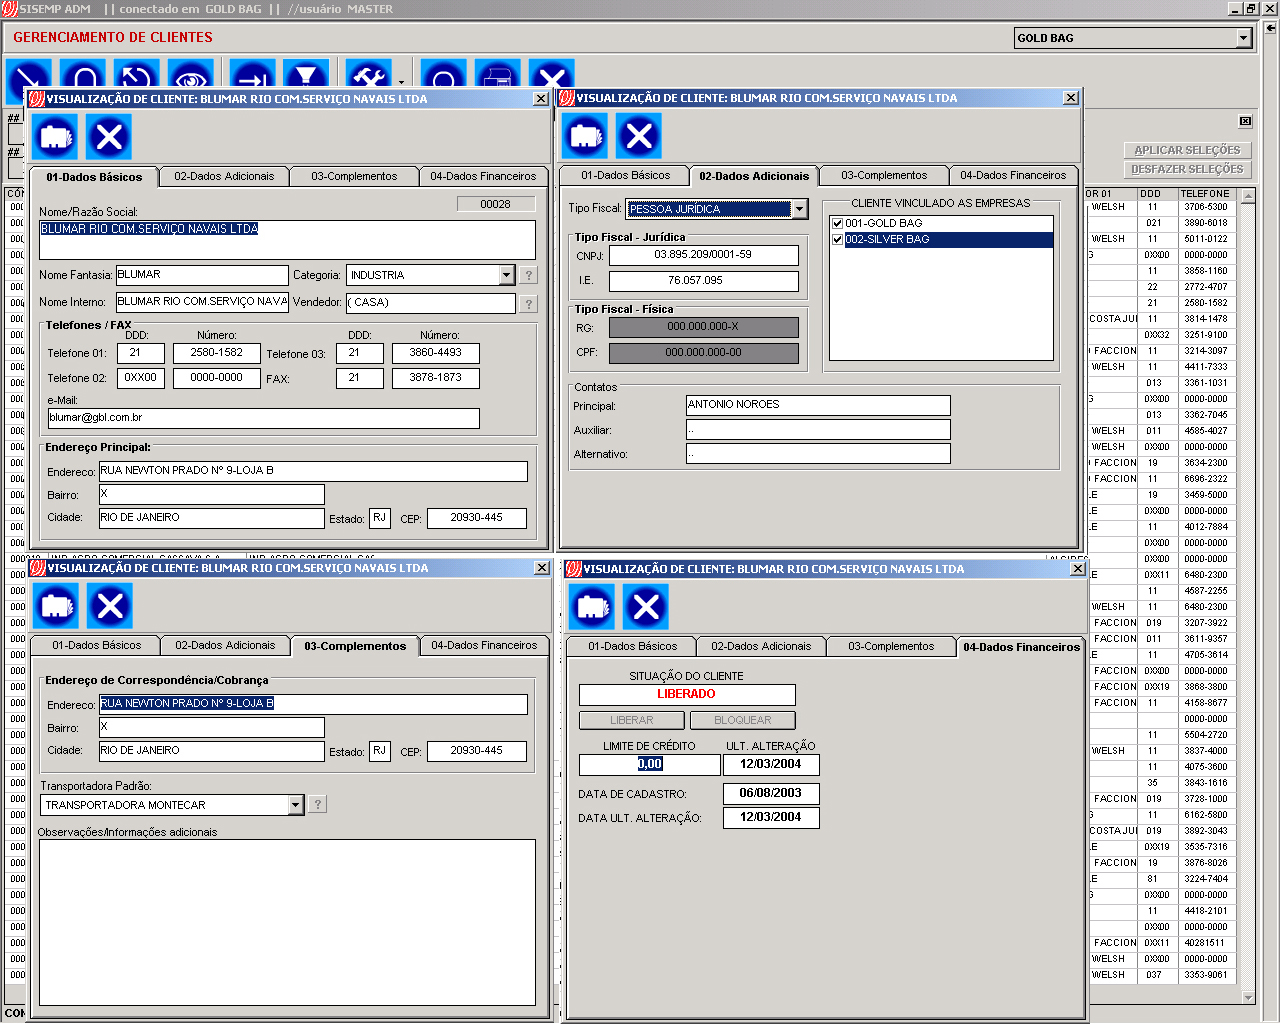Click the Observações/Informações adicionais text area

point(287,922)
